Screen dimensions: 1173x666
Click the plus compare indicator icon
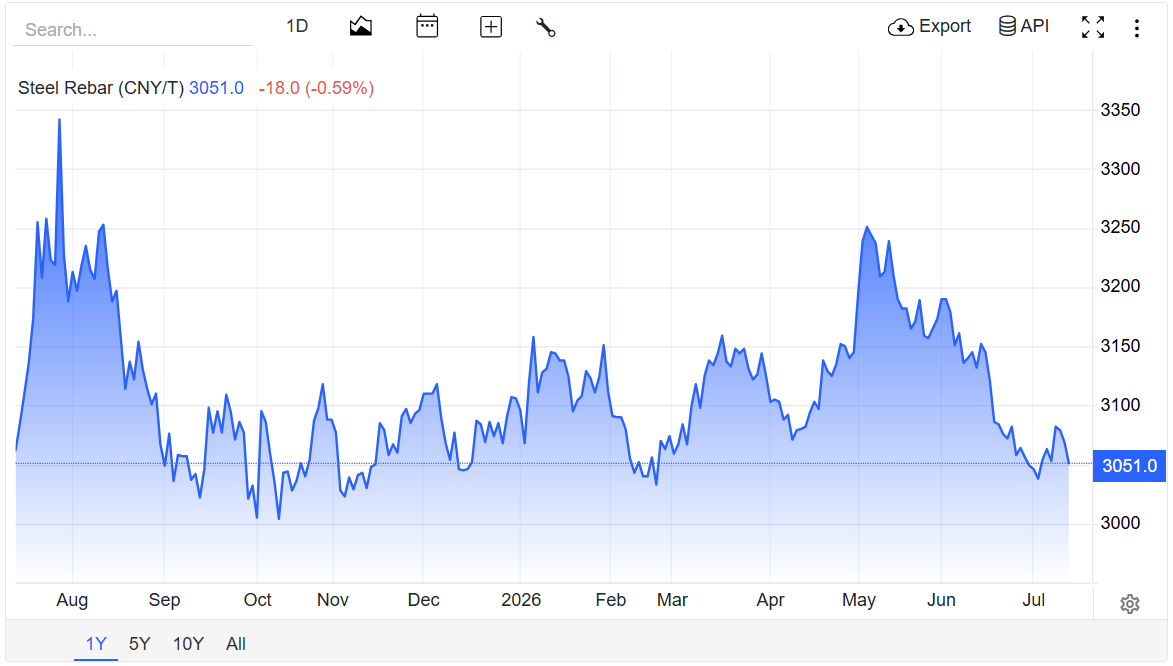click(x=491, y=27)
